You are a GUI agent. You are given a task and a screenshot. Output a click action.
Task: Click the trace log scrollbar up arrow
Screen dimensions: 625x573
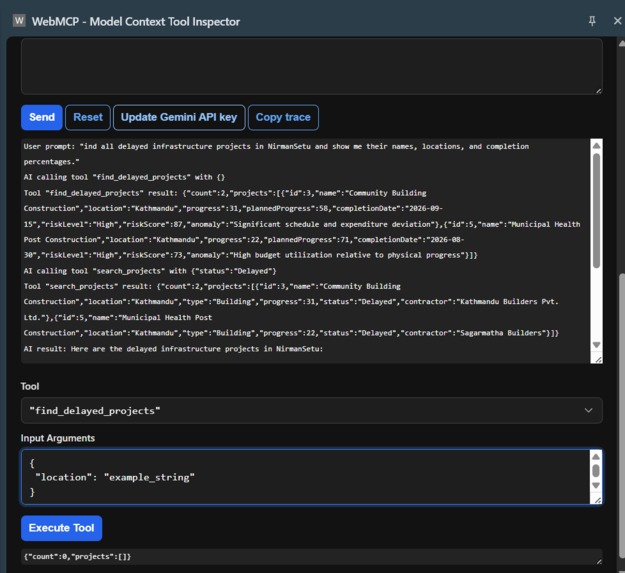[596, 145]
